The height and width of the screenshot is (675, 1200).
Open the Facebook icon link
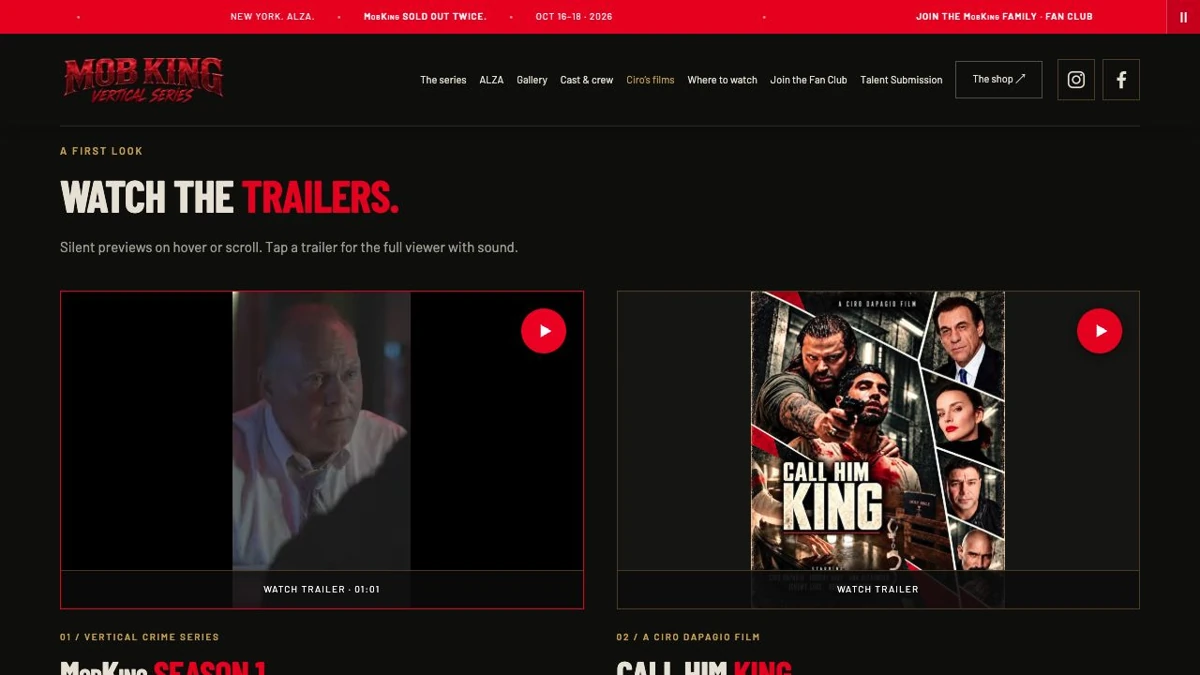[1121, 80]
